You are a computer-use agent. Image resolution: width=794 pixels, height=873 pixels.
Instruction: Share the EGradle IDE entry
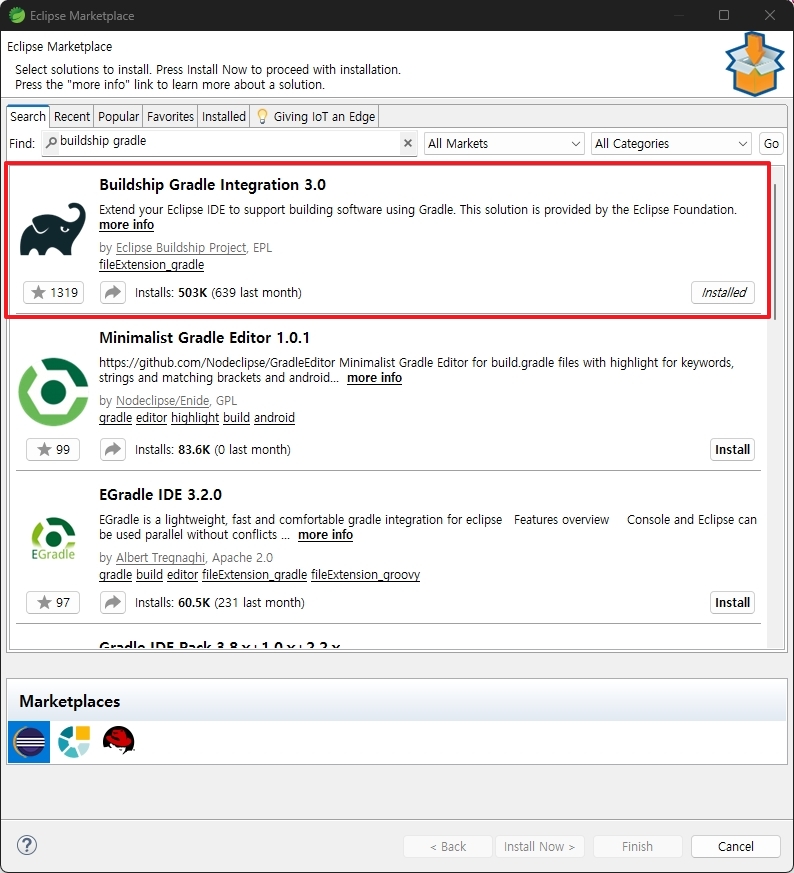coord(113,602)
